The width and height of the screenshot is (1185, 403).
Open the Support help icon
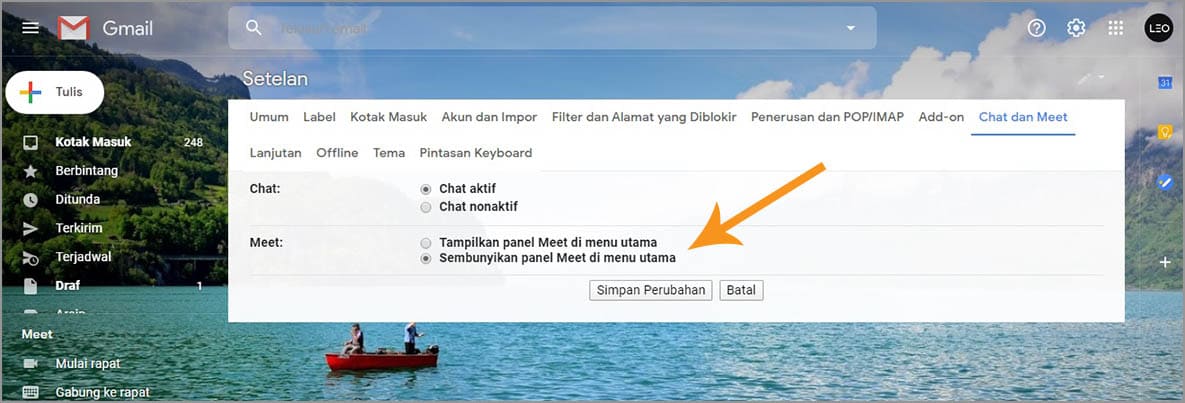(1037, 28)
